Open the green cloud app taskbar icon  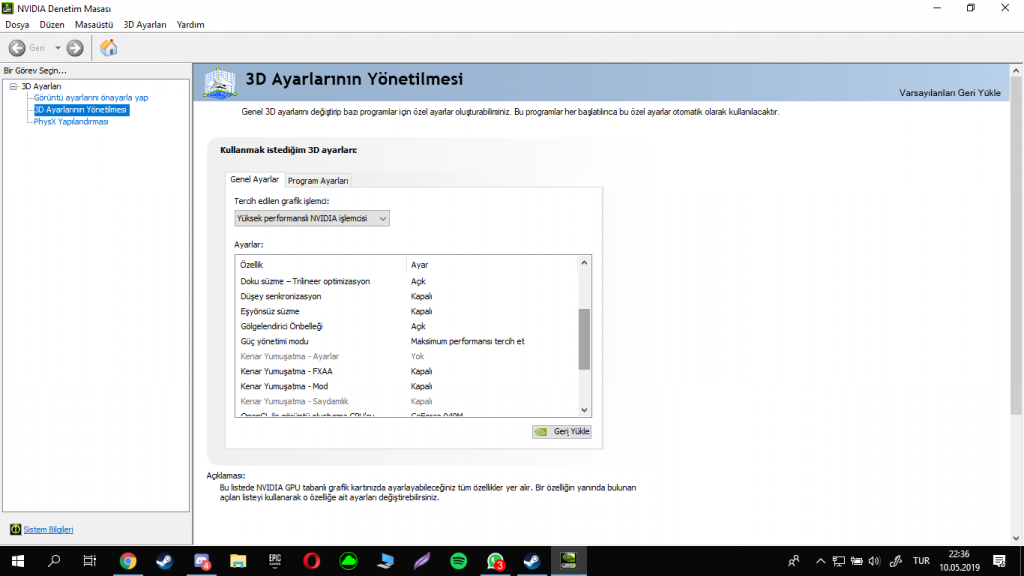pos(349,561)
